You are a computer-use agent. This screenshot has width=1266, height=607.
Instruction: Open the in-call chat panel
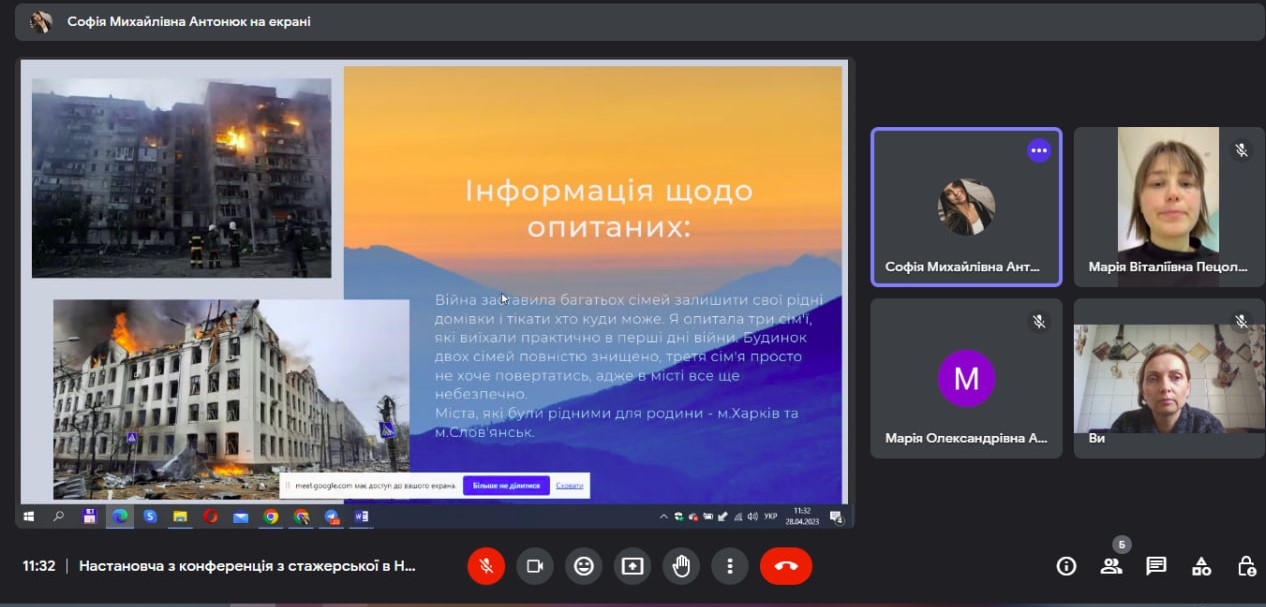coord(1155,566)
